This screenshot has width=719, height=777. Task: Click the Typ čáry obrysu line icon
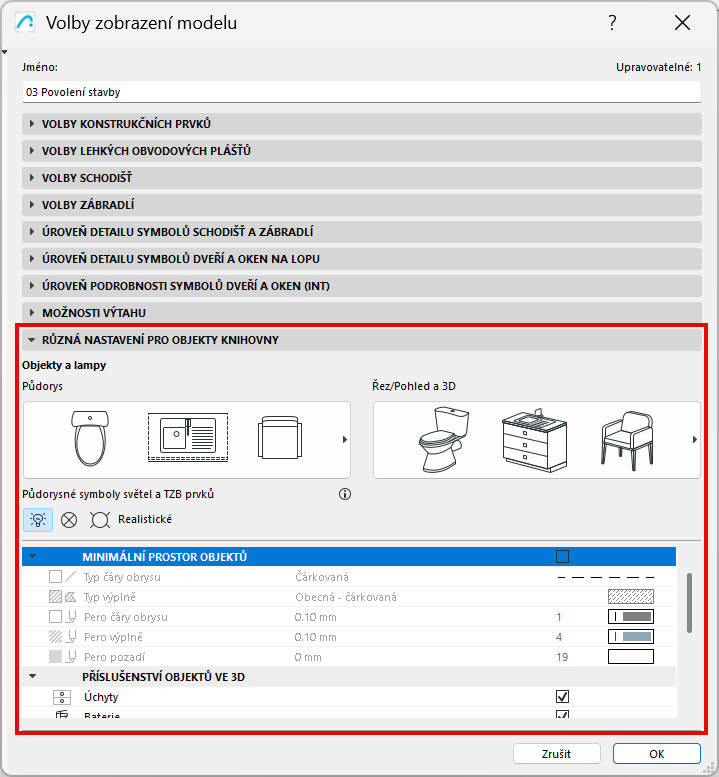[x=62, y=577]
